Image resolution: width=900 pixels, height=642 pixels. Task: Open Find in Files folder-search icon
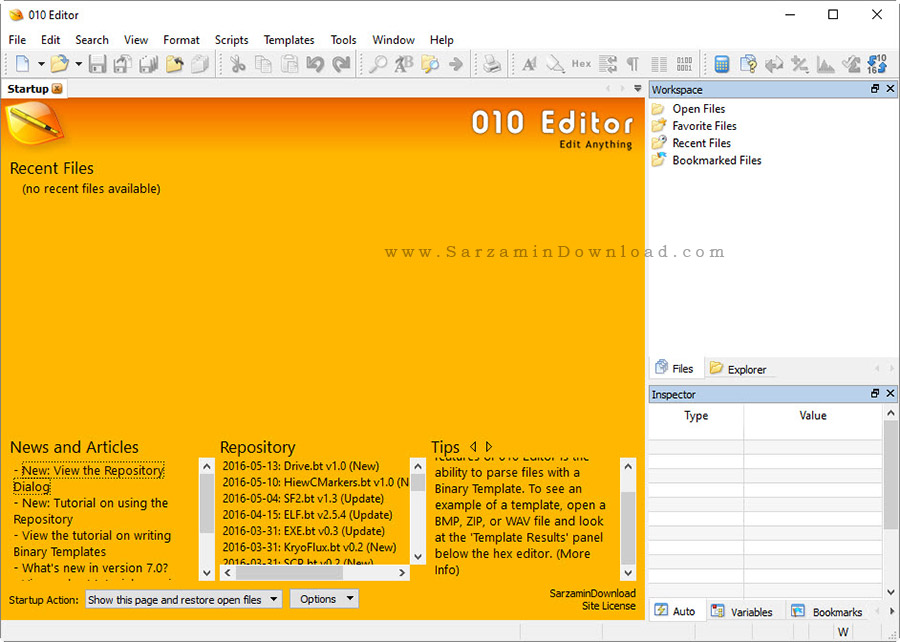[x=430, y=64]
